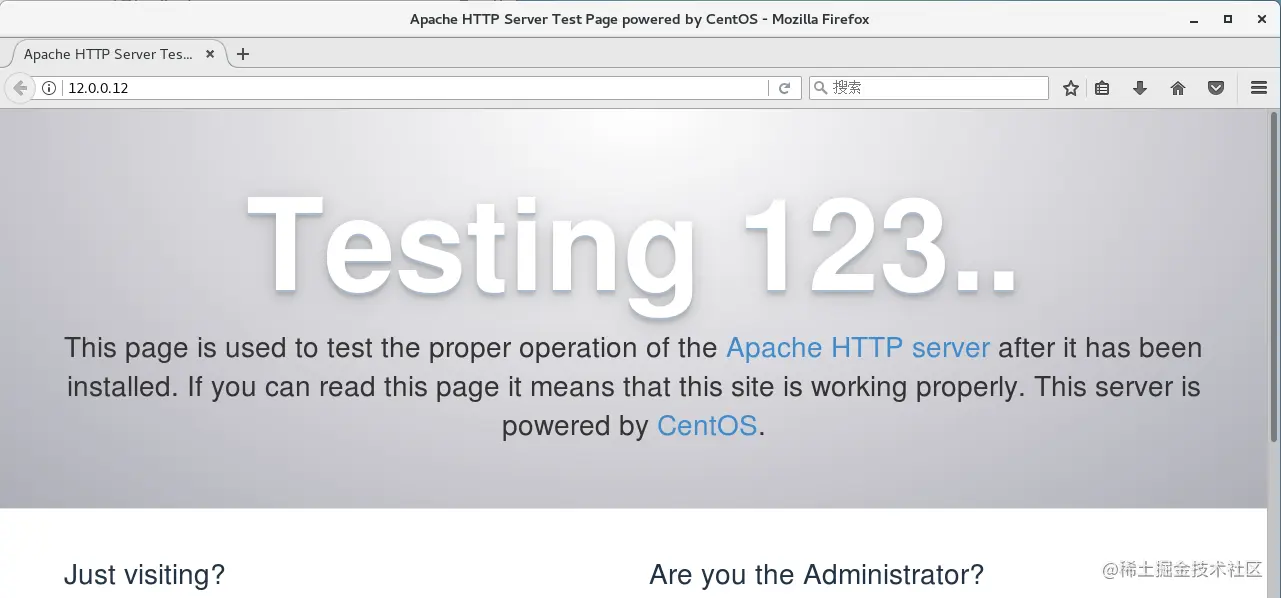Image resolution: width=1281 pixels, height=598 pixels.
Task: Click the back navigation arrow
Action: tap(20, 88)
